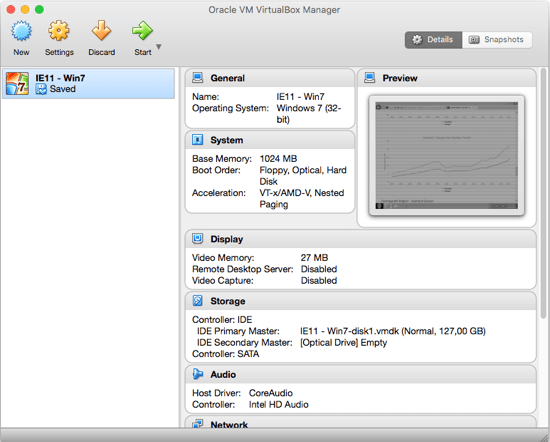The height and width of the screenshot is (442, 550).
Task: Click the Boot Order value Floppy, Optical, Hard Disk
Action: [303, 176]
